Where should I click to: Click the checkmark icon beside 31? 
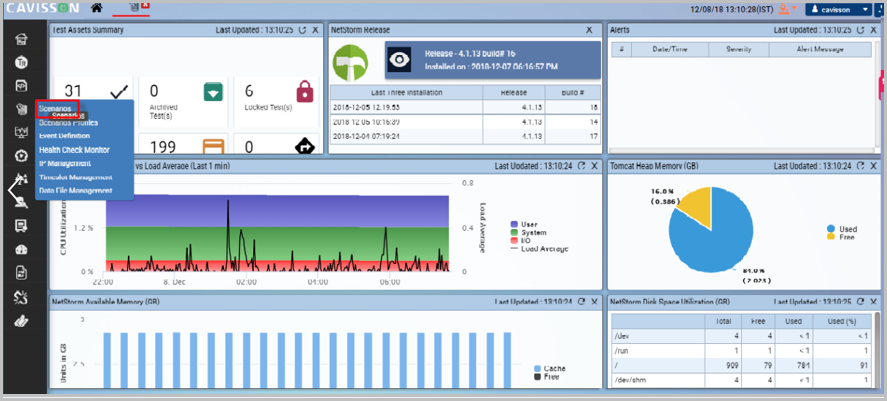[119, 92]
